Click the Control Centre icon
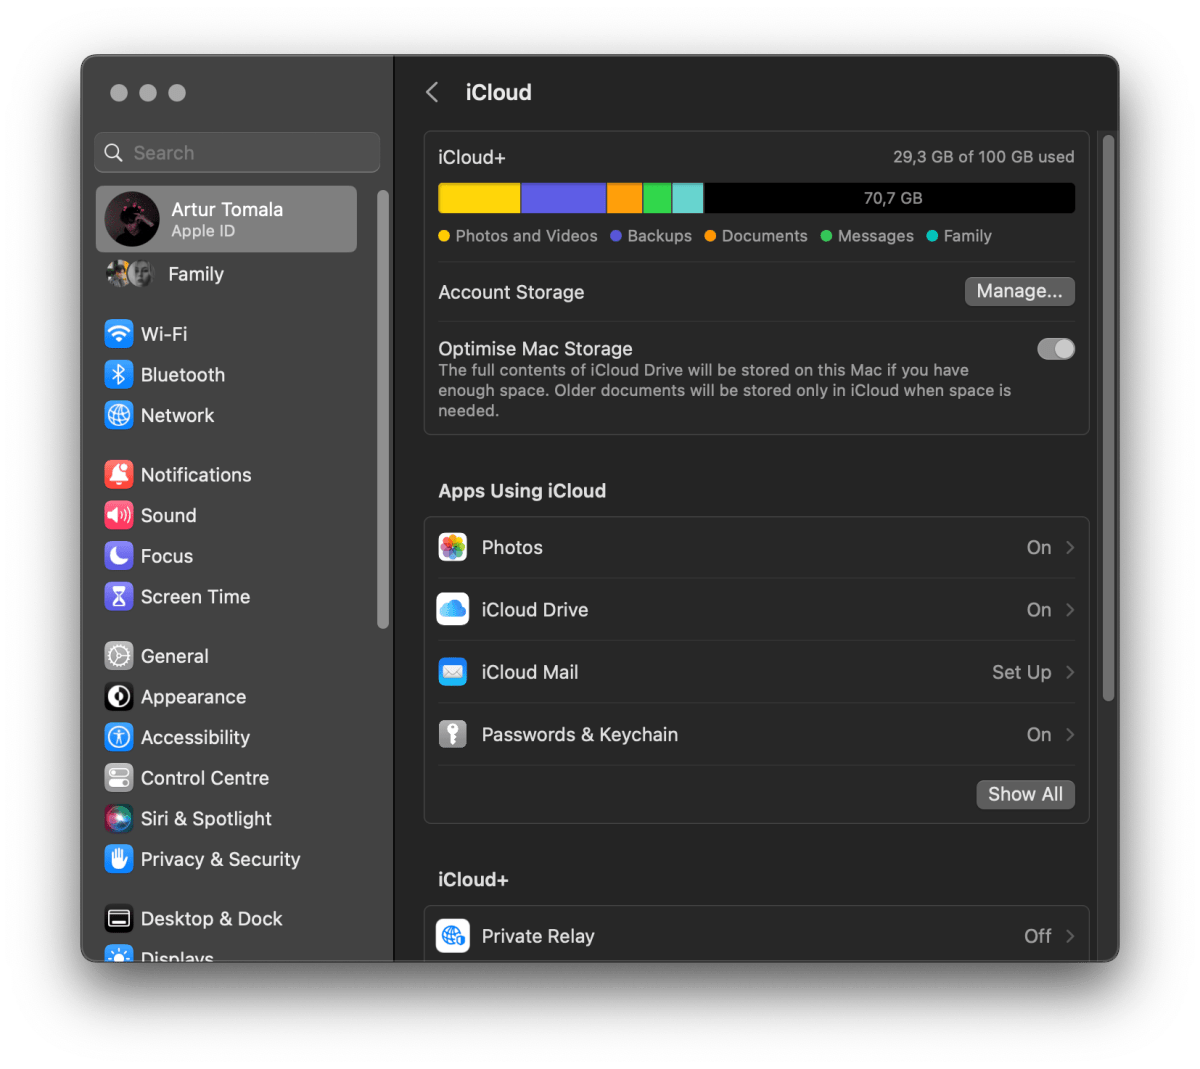1200x1069 pixels. pos(119,778)
